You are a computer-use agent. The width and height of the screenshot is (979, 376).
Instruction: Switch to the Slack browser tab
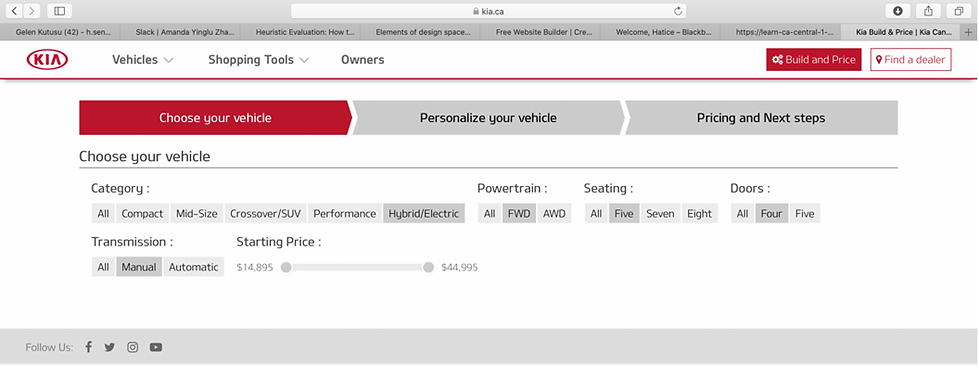point(185,31)
